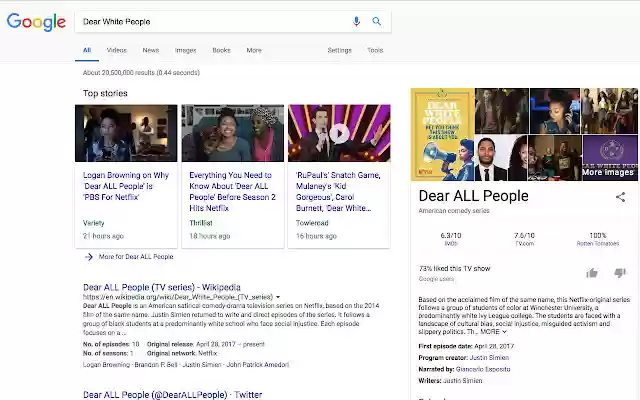The height and width of the screenshot is (400, 640).
Task: Open the 7.6/10 TV.com rating
Action: coord(524,239)
